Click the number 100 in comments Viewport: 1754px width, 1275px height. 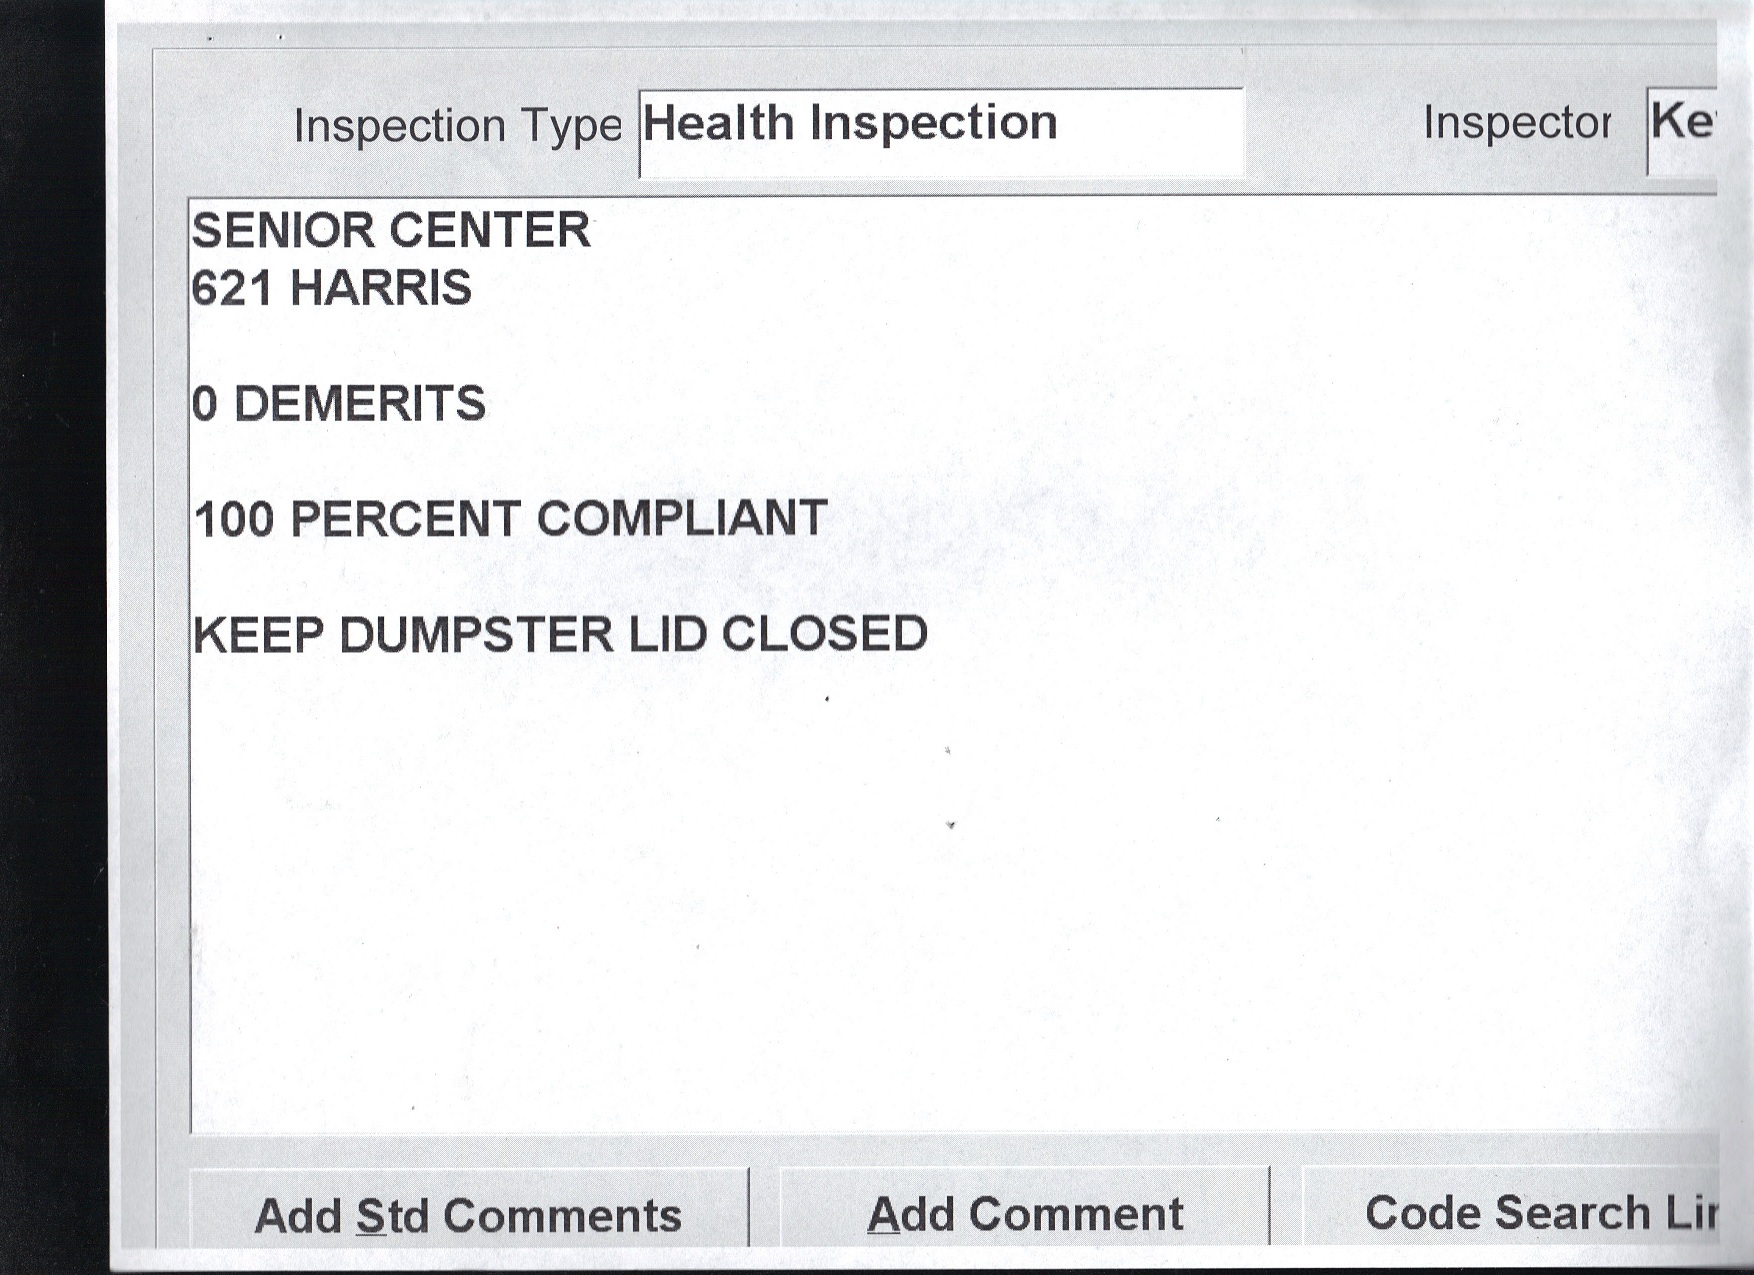coord(234,520)
